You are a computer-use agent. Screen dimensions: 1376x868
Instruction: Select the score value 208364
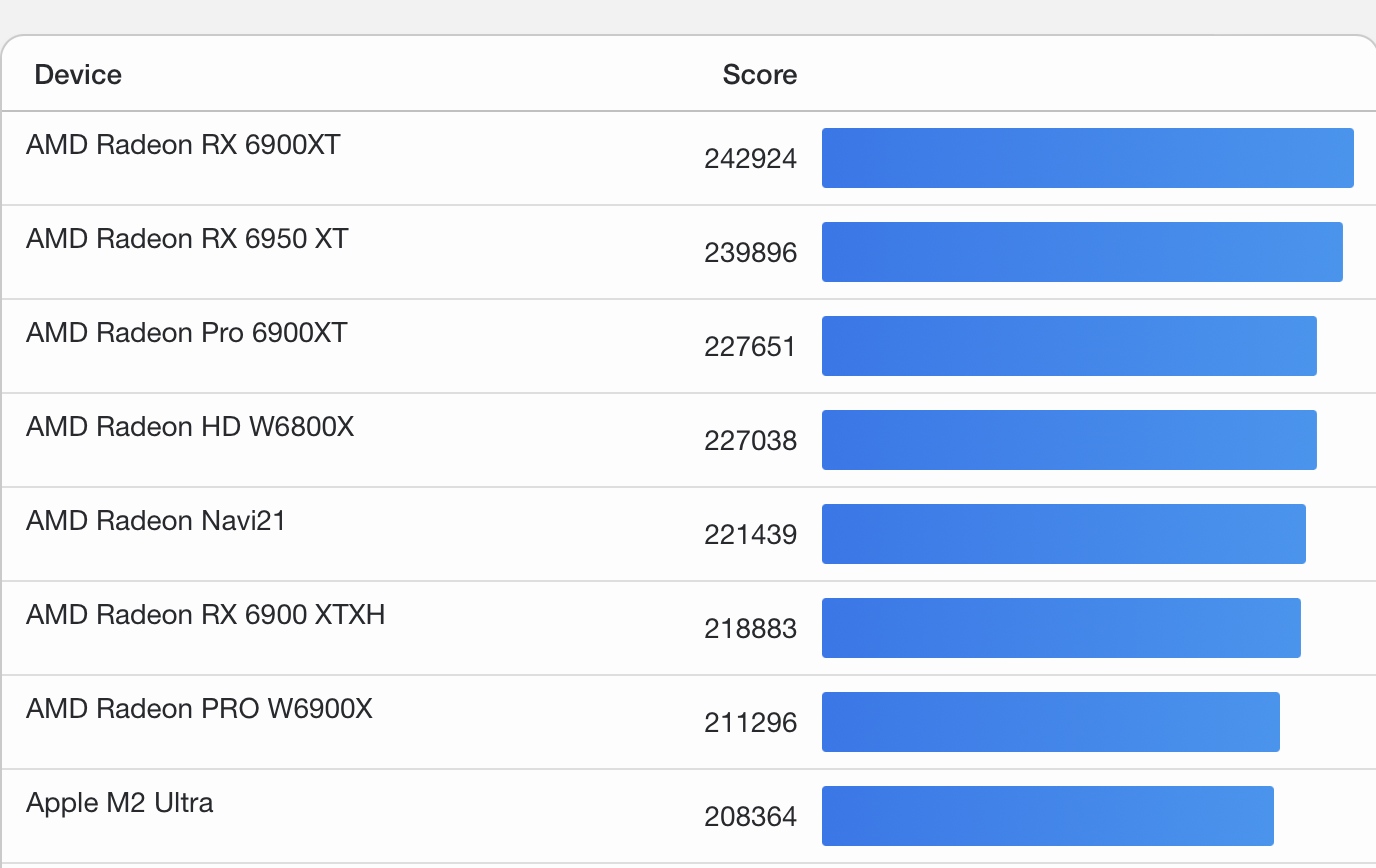coord(751,817)
